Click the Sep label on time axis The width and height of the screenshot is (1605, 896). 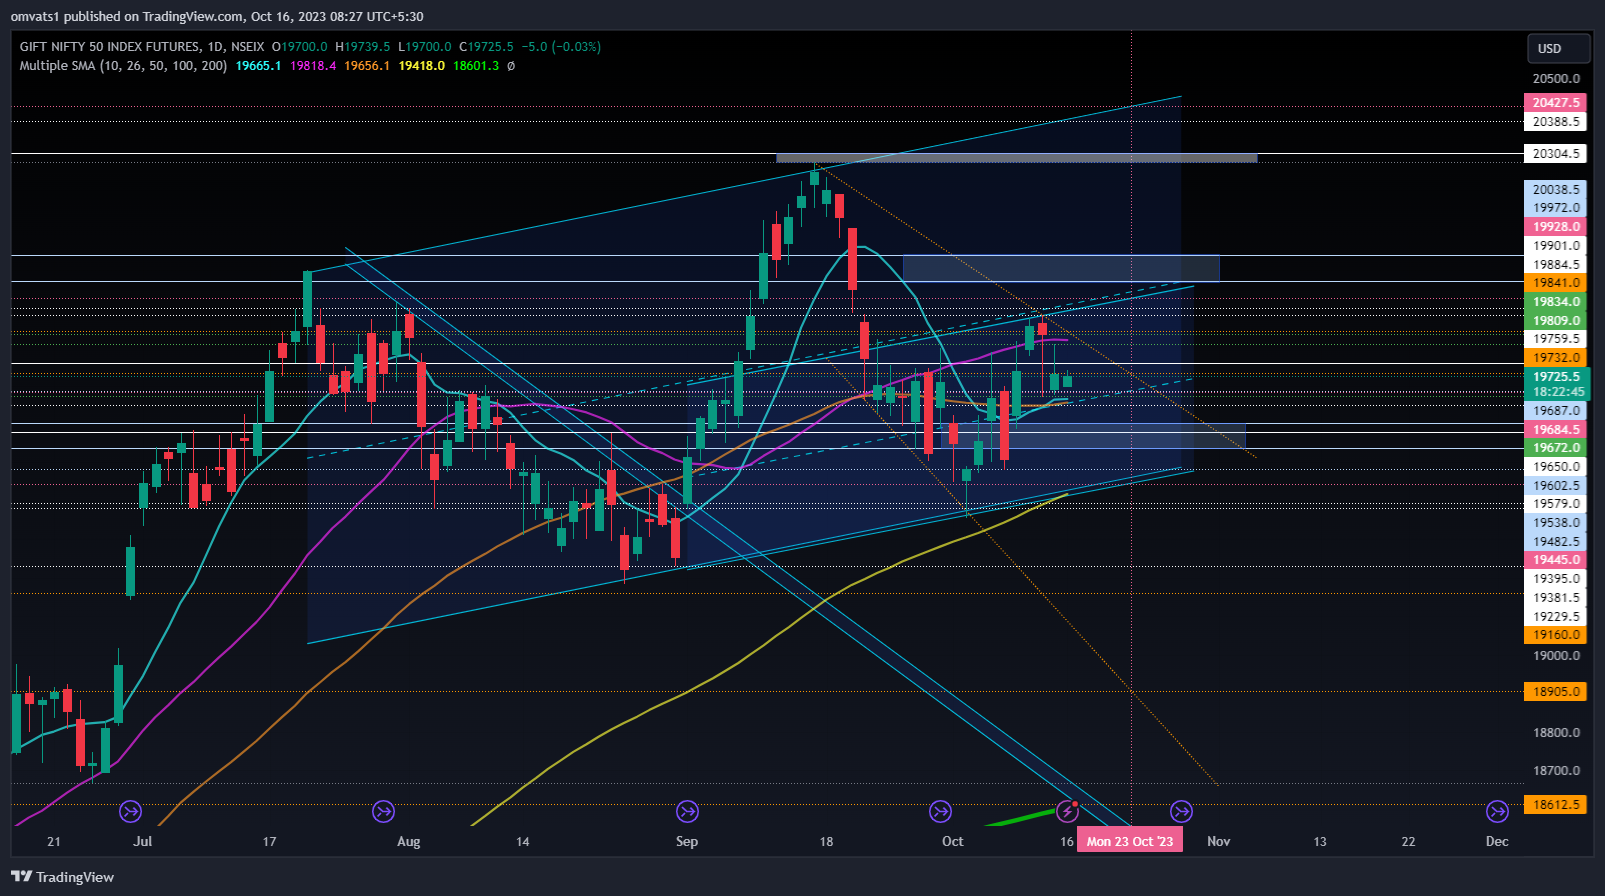pyautogui.click(x=687, y=841)
